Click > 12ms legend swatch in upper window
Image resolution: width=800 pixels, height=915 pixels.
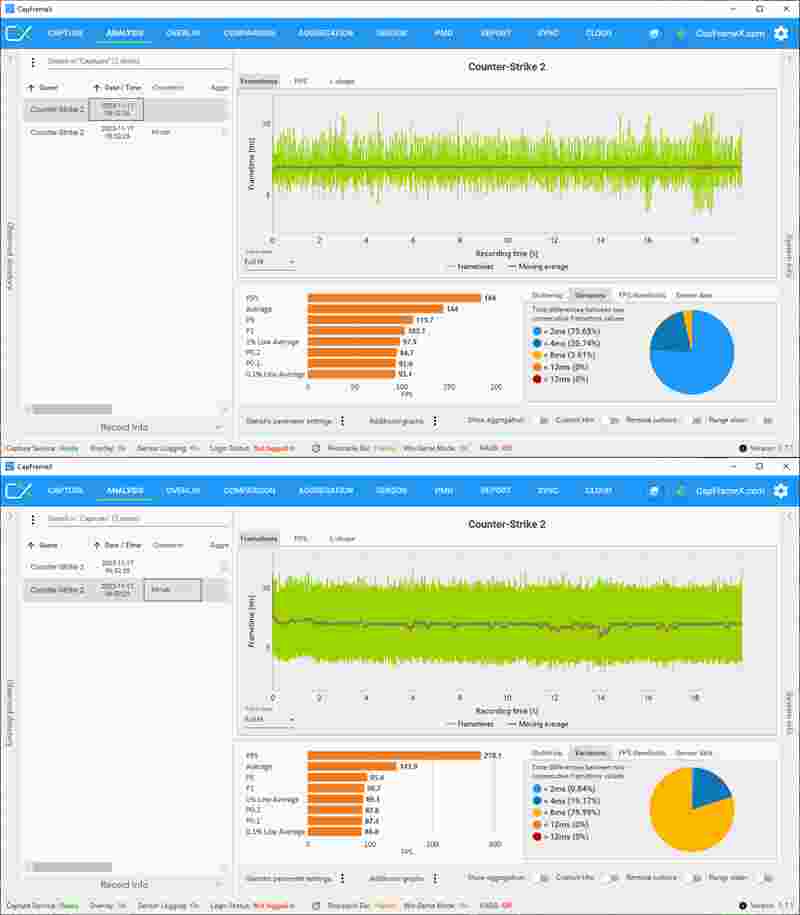(537, 379)
